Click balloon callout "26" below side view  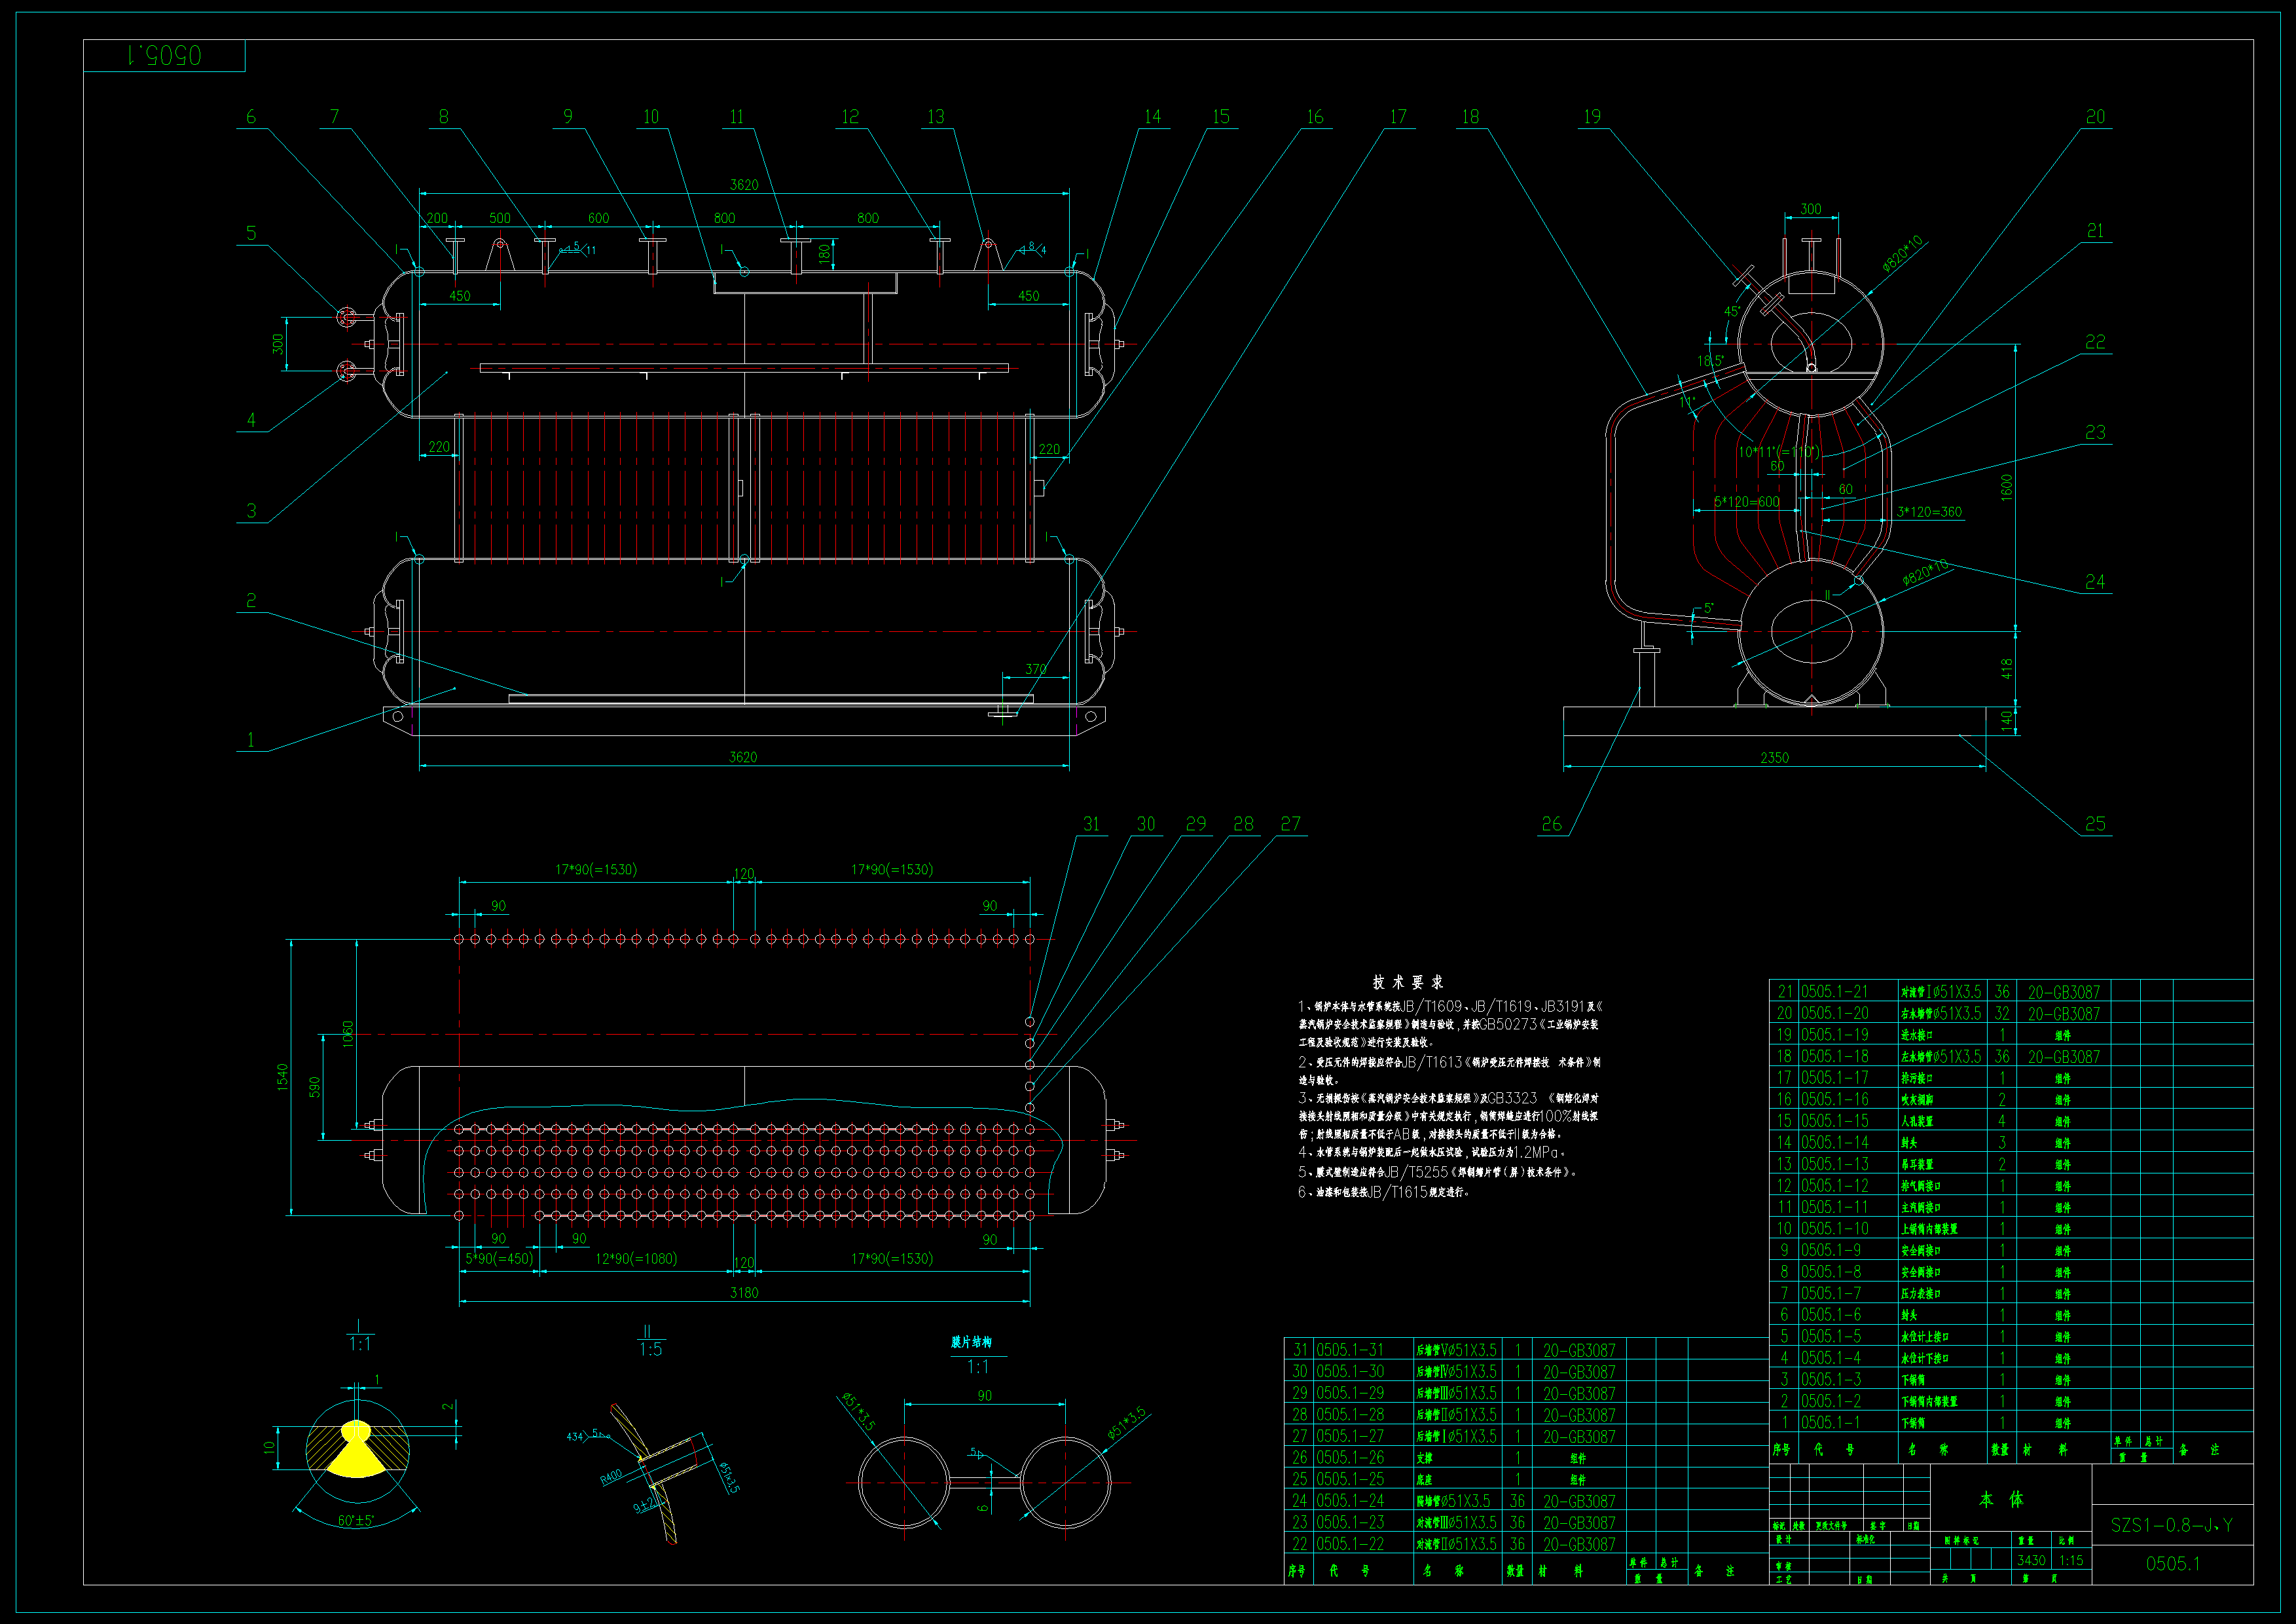[x=1551, y=824]
